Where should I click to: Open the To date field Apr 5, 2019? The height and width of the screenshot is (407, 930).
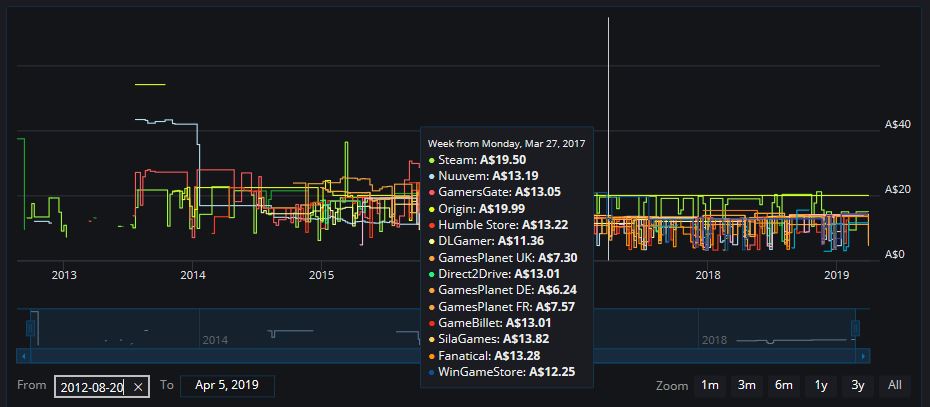pyautogui.click(x=227, y=385)
